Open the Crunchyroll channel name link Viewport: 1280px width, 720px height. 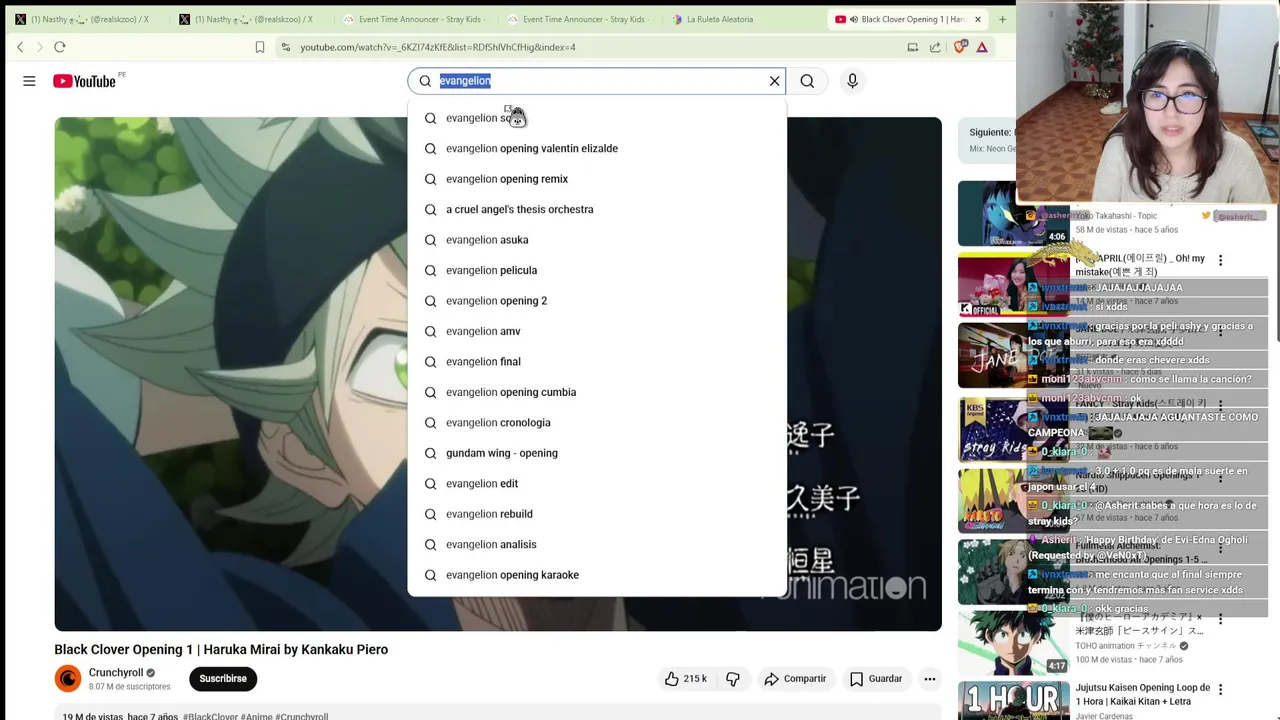click(x=116, y=673)
